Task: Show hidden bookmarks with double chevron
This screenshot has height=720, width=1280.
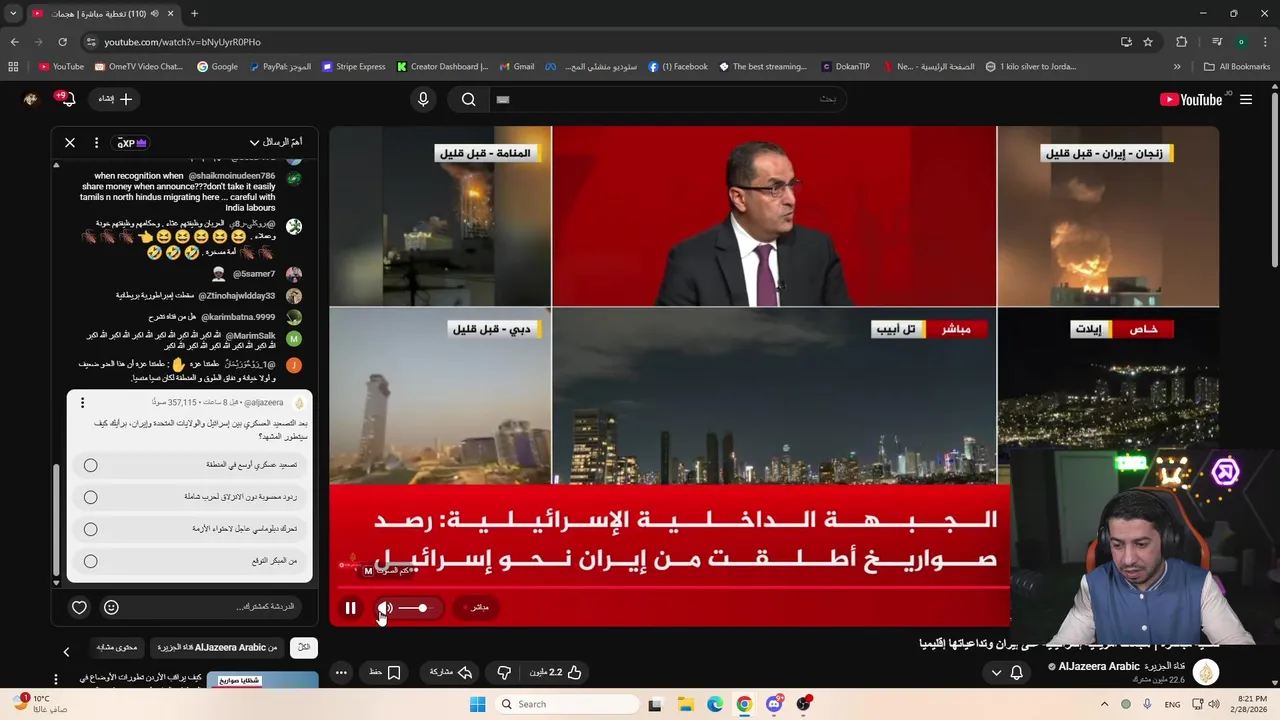Action: pyautogui.click(x=1177, y=67)
